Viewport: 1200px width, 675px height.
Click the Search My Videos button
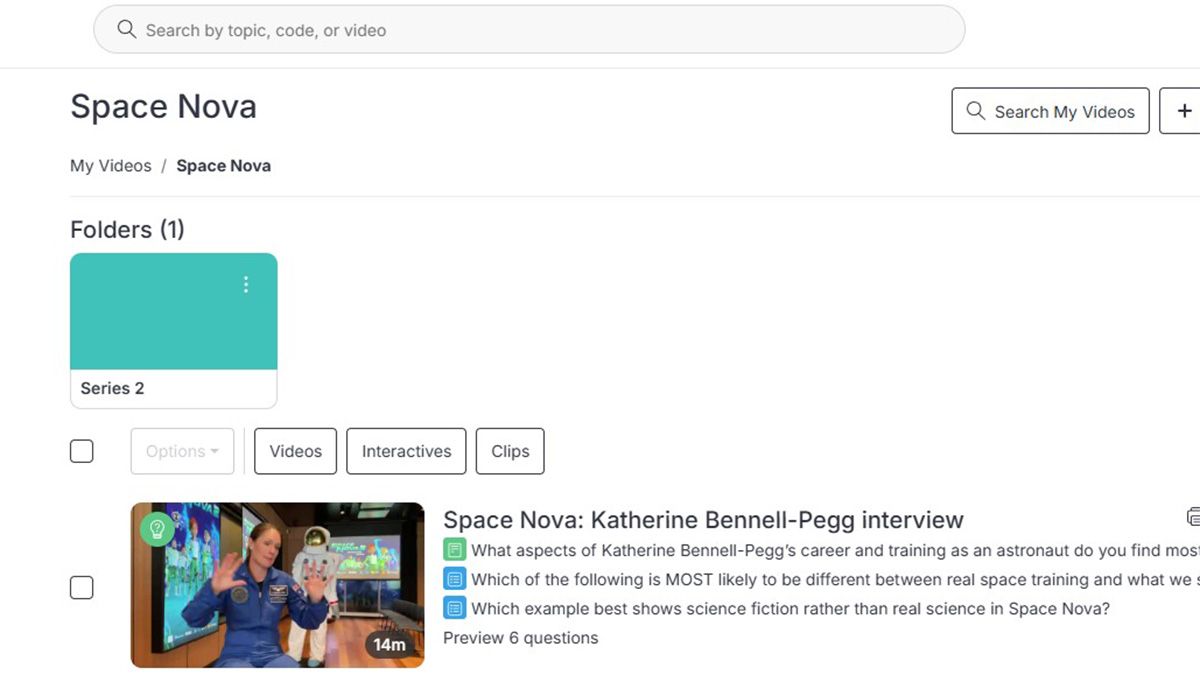pyautogui.click(x=1050, y=111)
